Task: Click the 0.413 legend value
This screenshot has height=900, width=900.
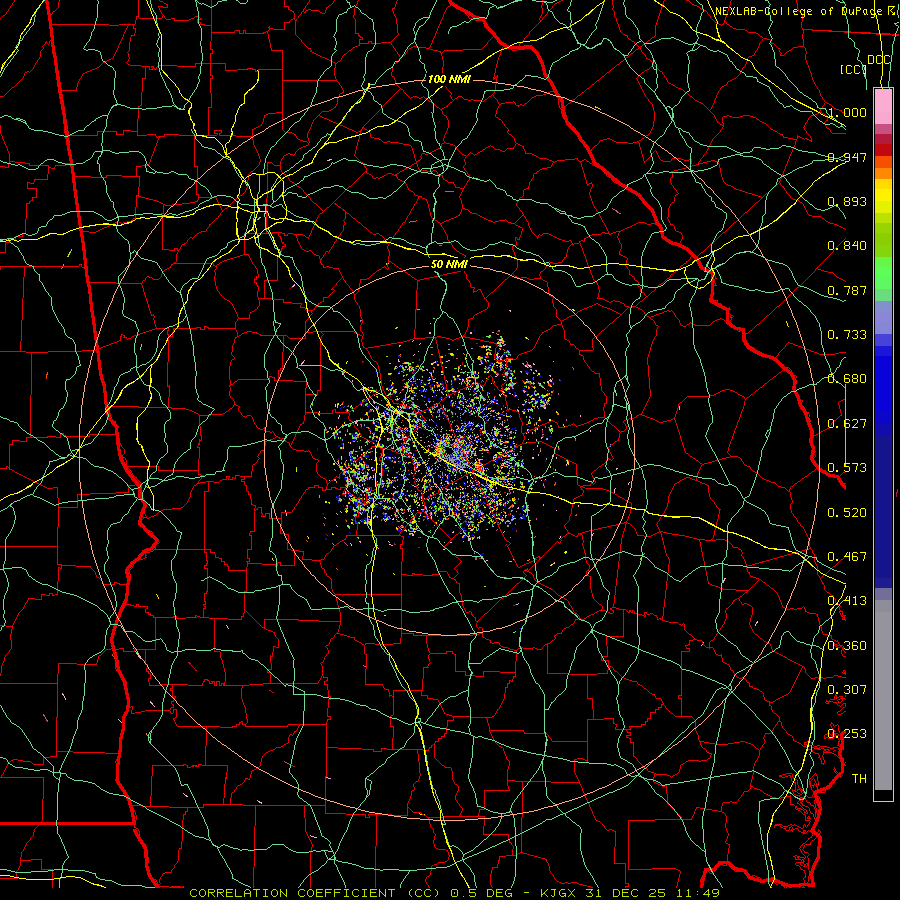Action: point(847,601)
